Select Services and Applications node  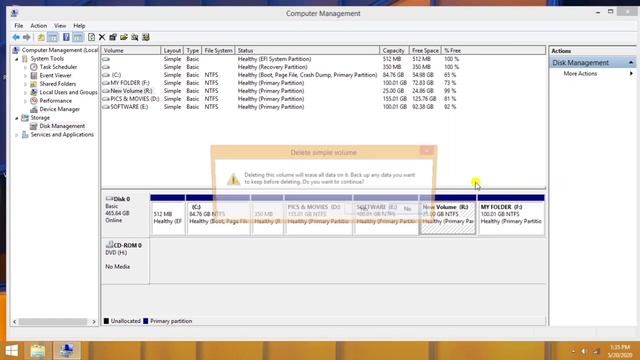[62, 135]
